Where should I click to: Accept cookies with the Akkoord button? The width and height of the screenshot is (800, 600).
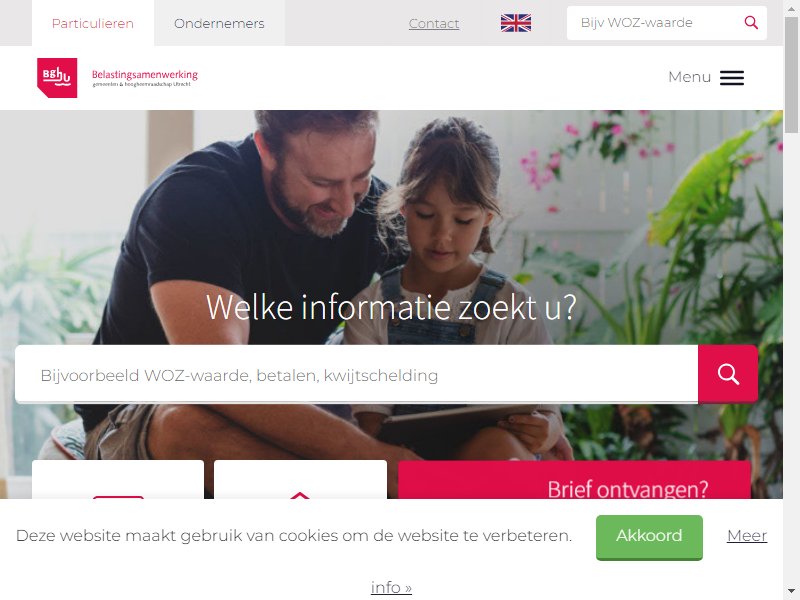point(649,536)
